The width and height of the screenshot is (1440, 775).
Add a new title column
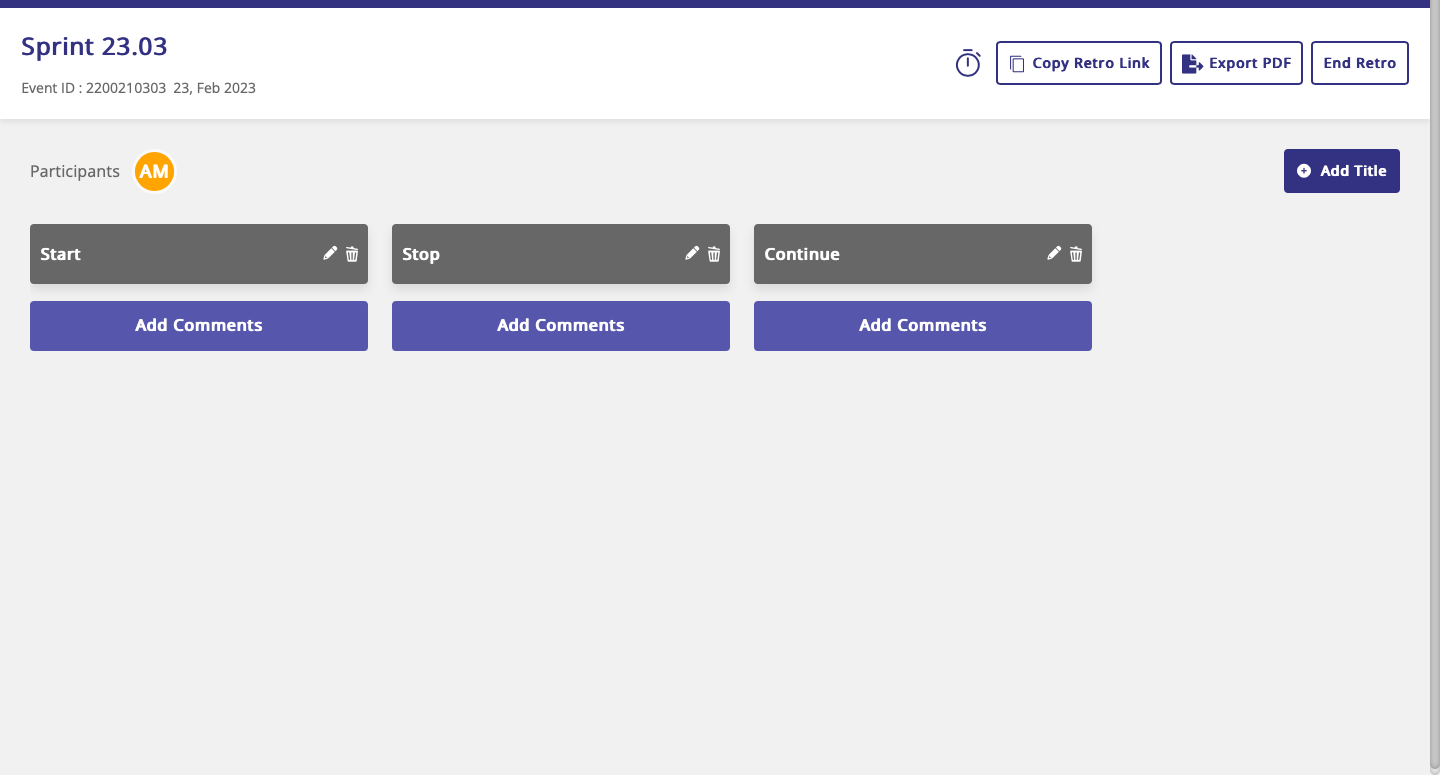point(1341,171)
